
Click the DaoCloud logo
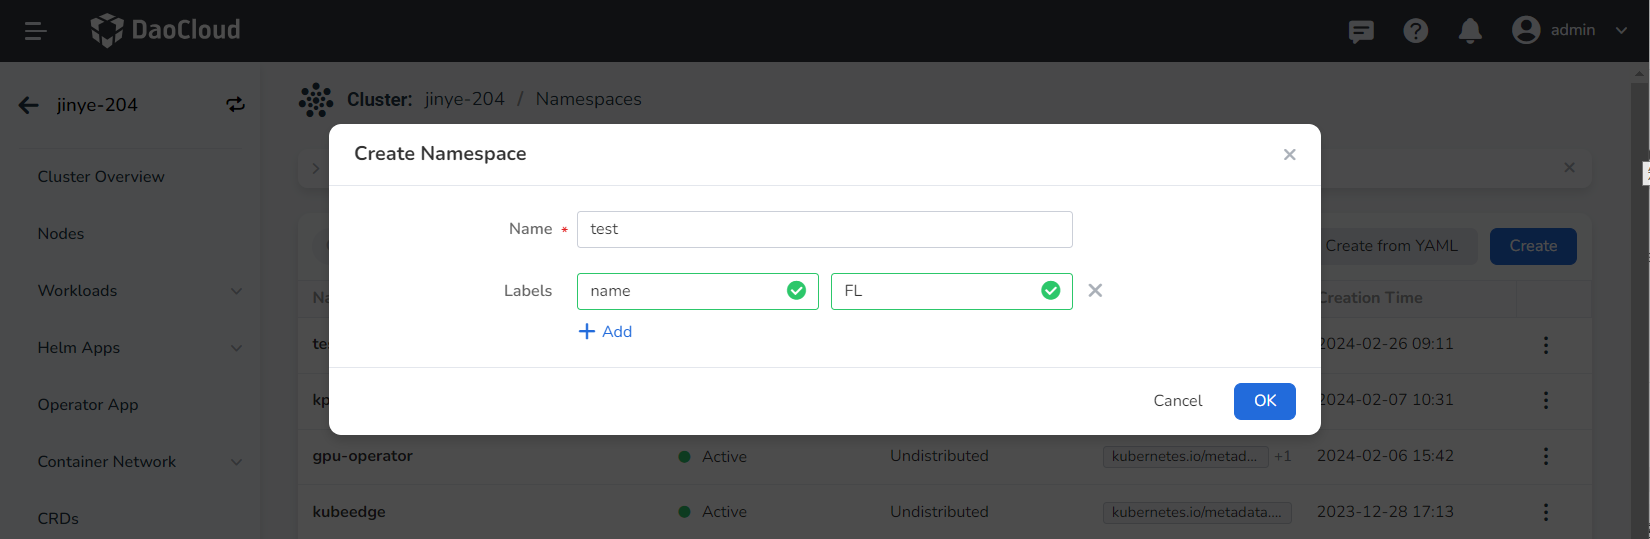[166, 30]
